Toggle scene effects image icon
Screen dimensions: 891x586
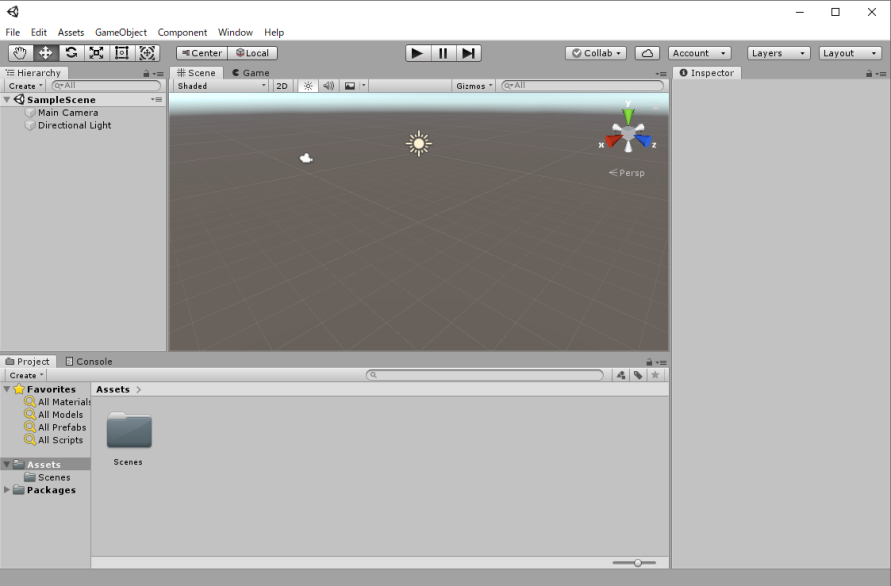[x=350, y=86]
